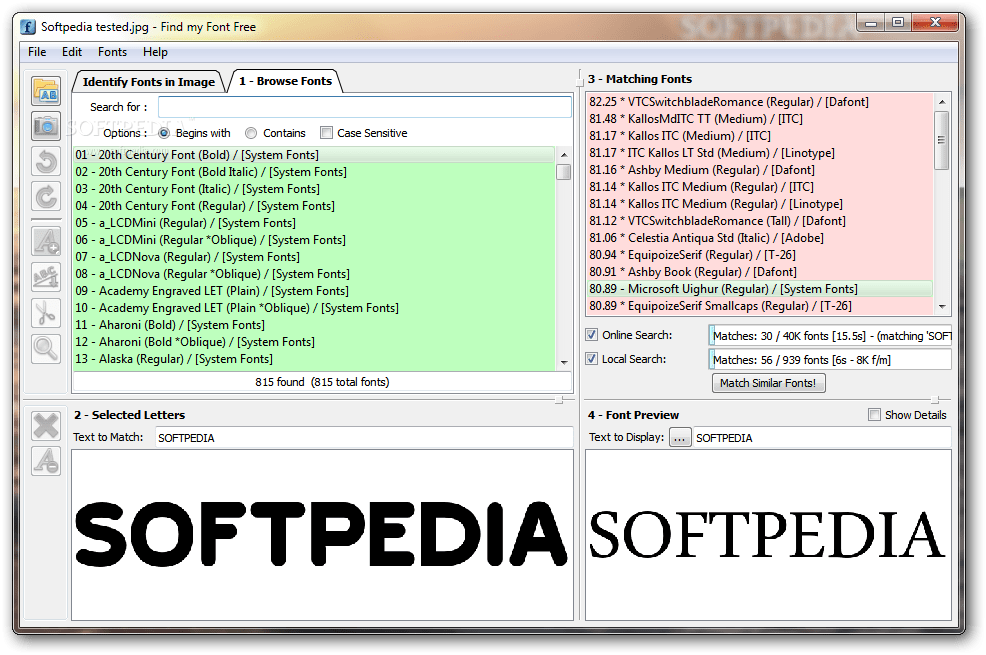Click the Matching Fonts scroll up arrow
The image size is (986, 655).
coord(941,102)
